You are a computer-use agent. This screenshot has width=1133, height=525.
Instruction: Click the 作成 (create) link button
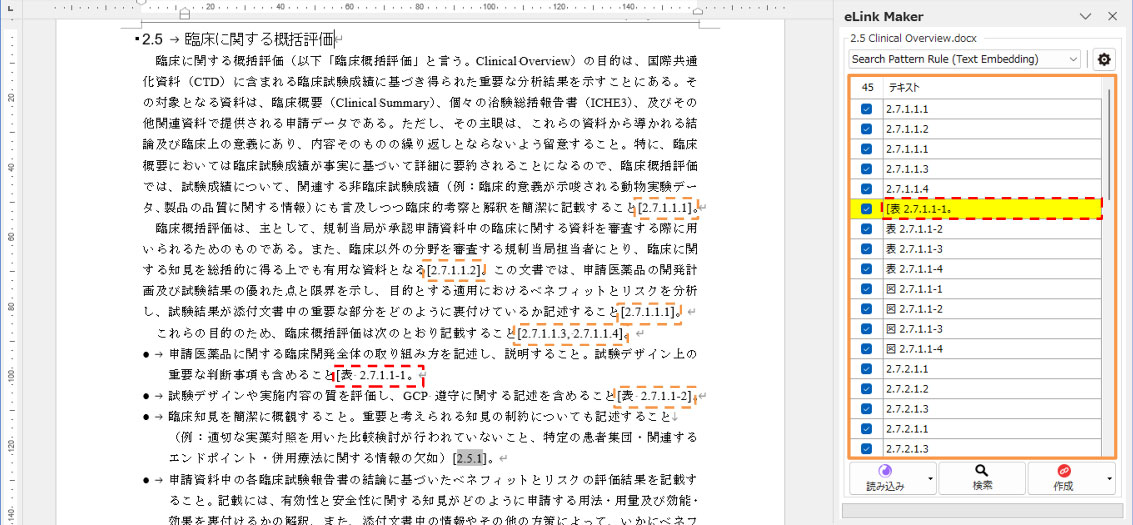tap(1062, 477)
